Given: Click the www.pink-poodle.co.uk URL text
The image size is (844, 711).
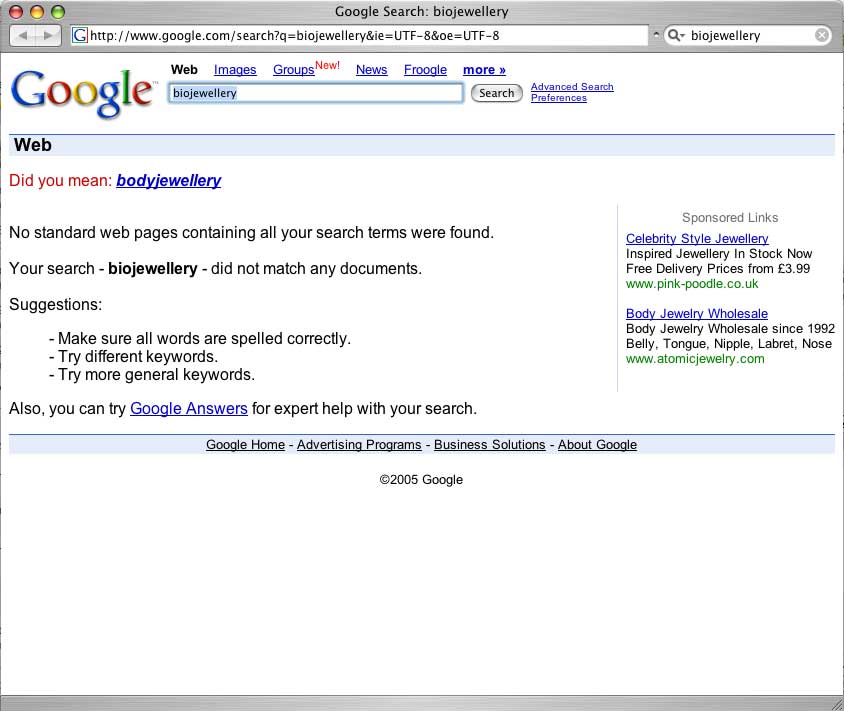Looking at the screenshot, I should pos(692,284).
